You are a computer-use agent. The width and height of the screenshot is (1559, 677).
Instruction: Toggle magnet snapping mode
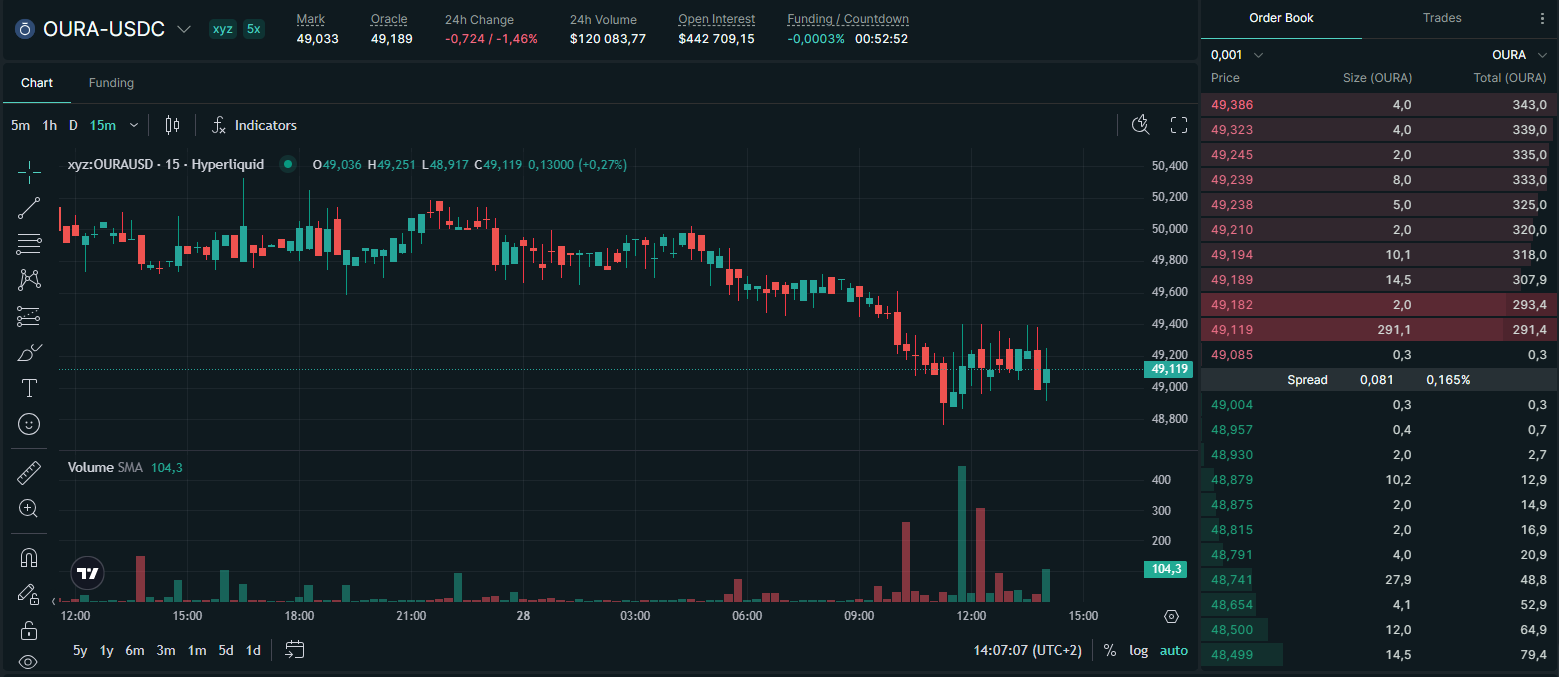point(29,558)
